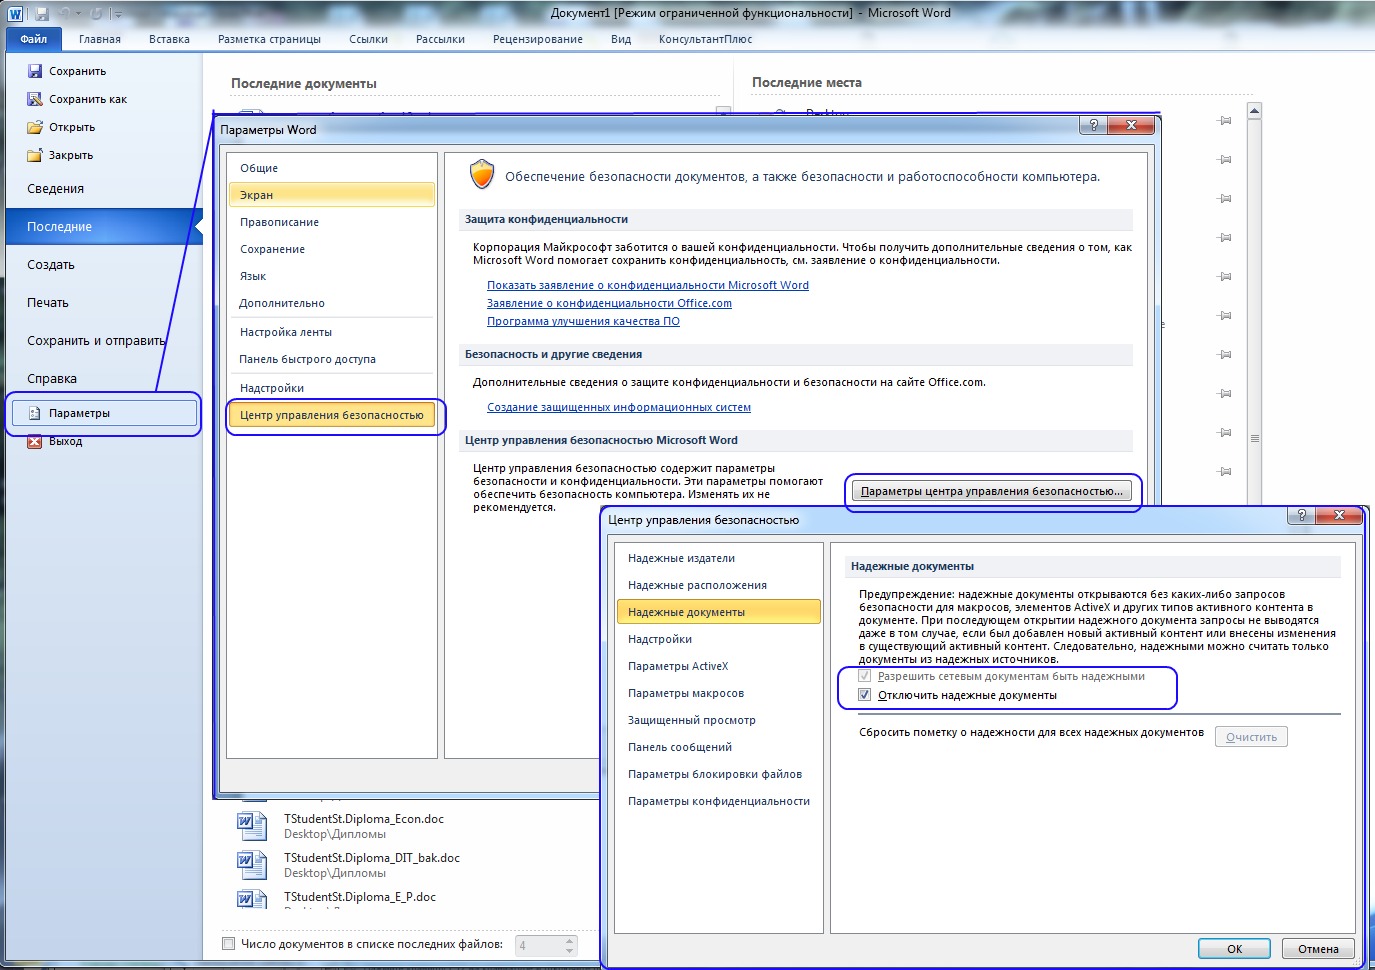Switch to the Рецензирование tab

click(537, 39)
